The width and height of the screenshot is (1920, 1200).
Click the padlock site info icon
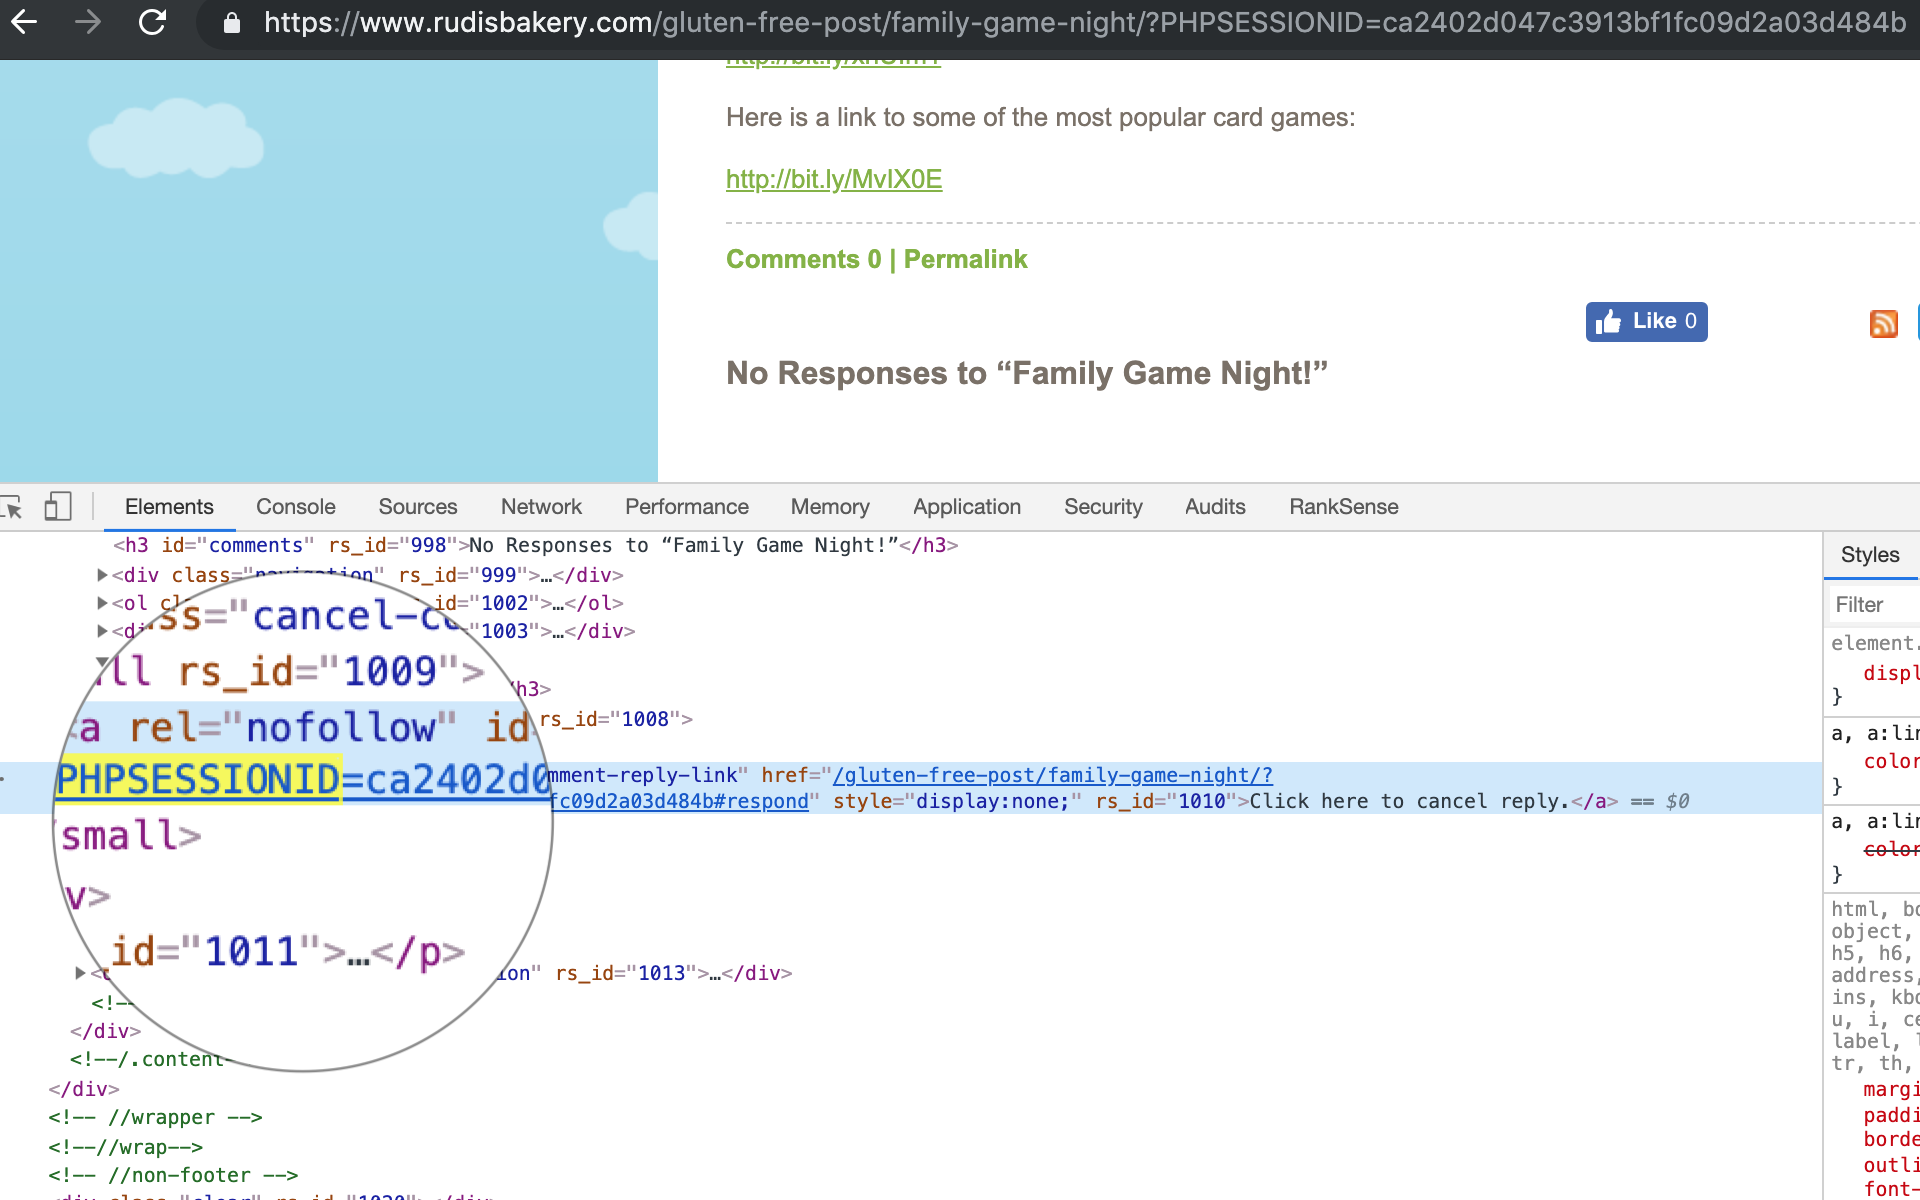pyautogui.click(x=232, y=23)
